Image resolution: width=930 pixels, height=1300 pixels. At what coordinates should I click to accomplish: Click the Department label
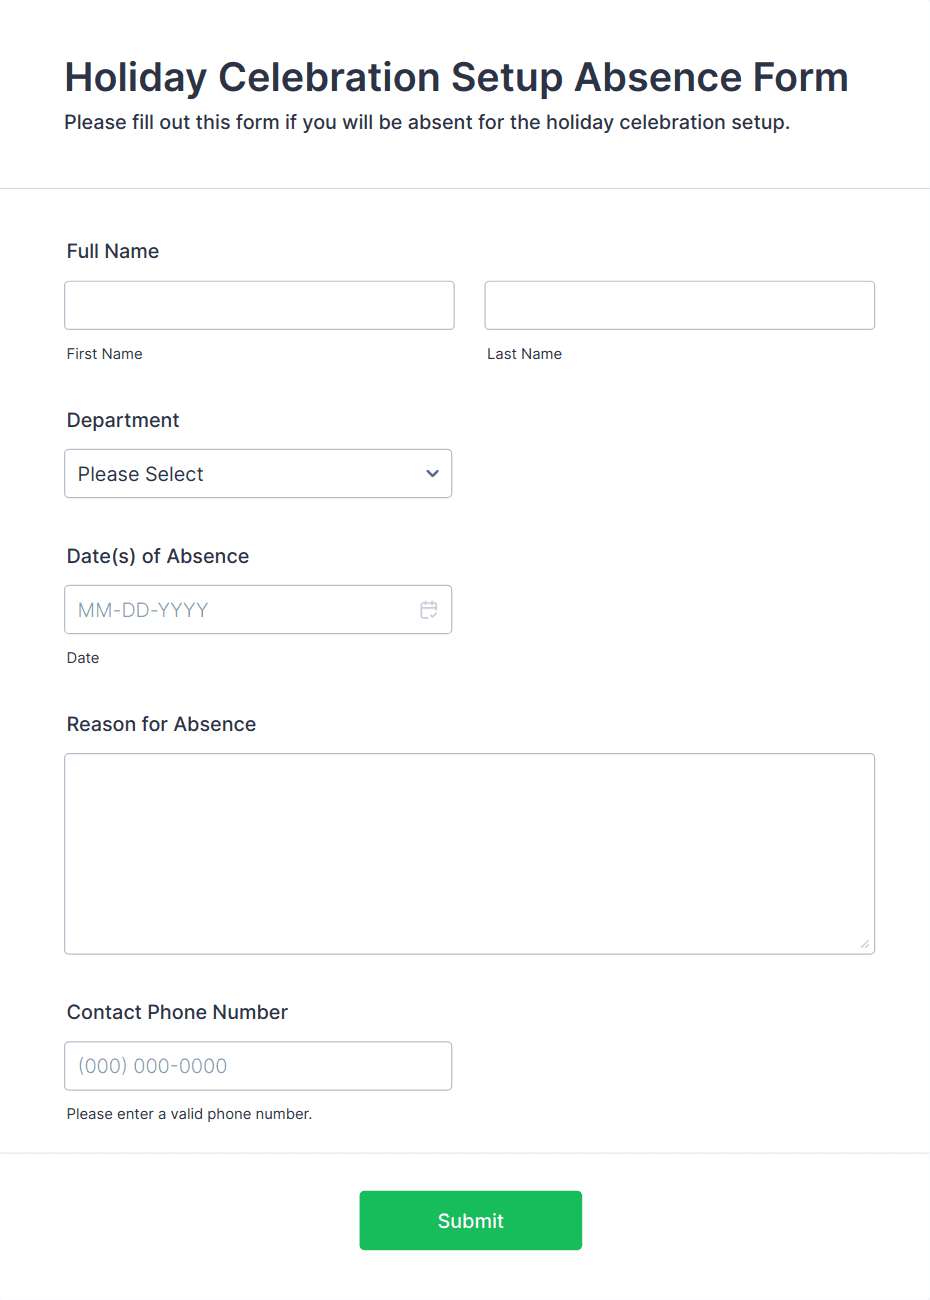pyautogui.click(x=123, y=420)
